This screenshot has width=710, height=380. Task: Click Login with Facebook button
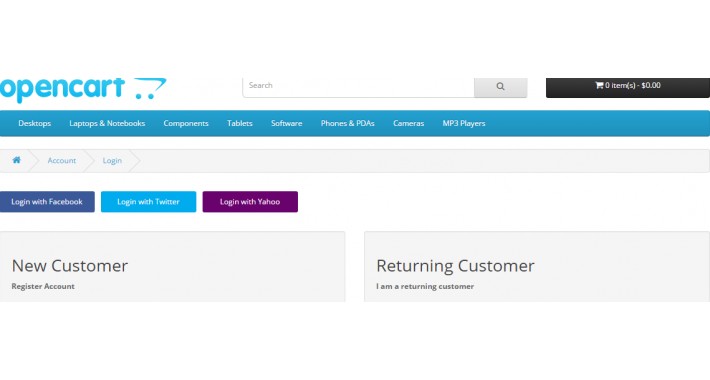[x=47, y=202]
